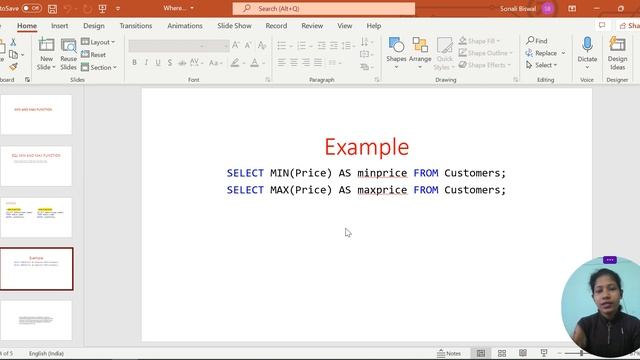The height and width of the screenshot is (360, 640).
Task: Apply shadow to text
Action: [170, 63]
